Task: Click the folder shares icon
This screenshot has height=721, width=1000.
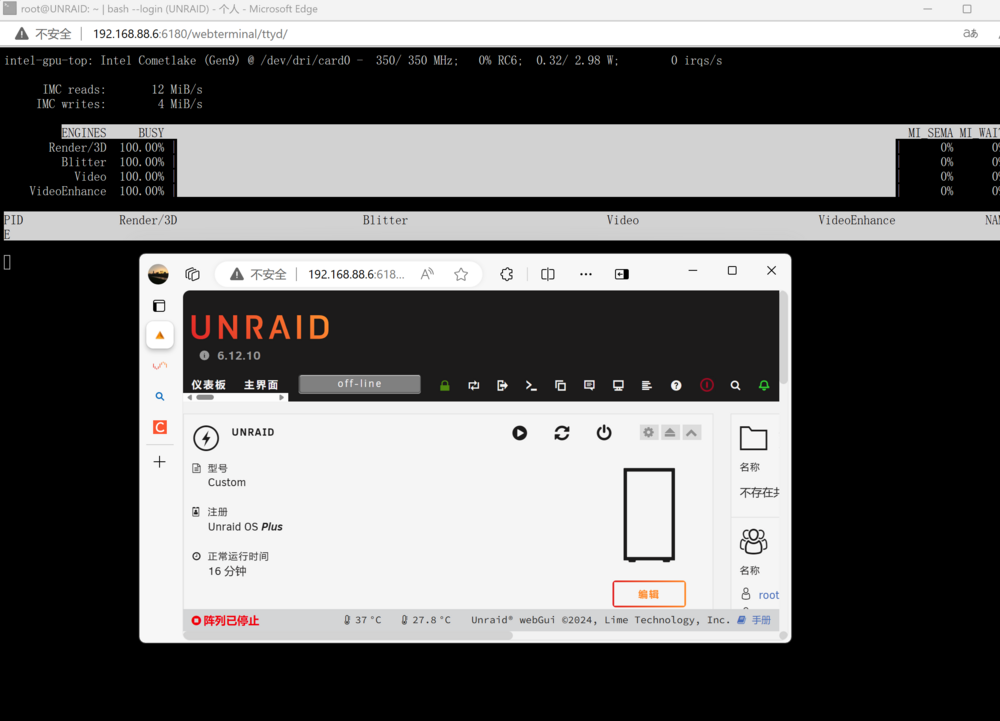Action: (753, 438)
